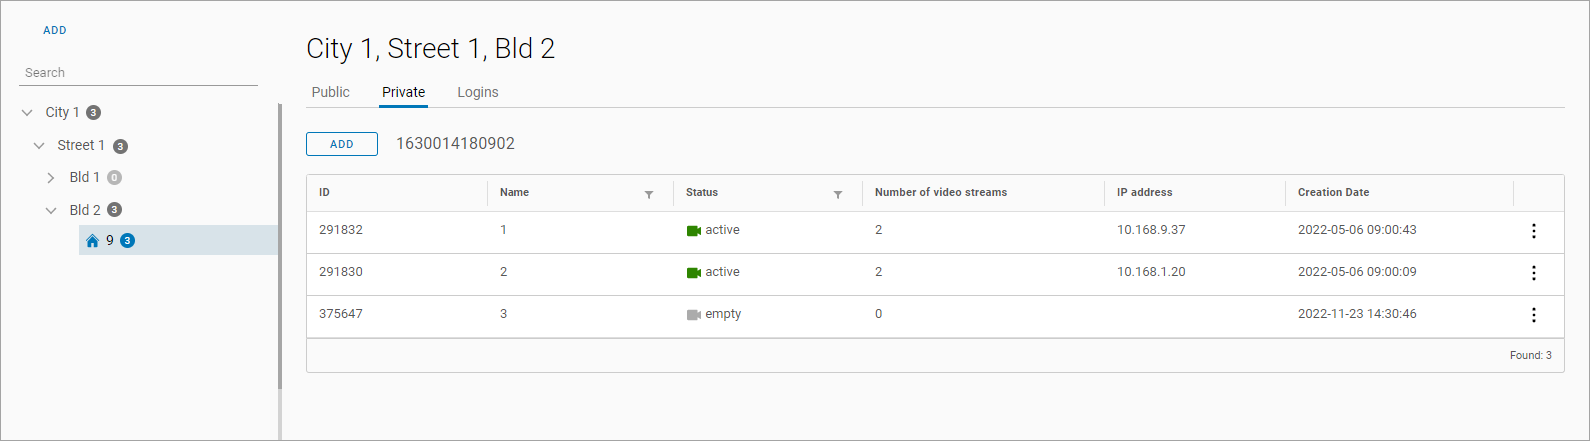Switch to the Logins tab

[x=477, y=92]
